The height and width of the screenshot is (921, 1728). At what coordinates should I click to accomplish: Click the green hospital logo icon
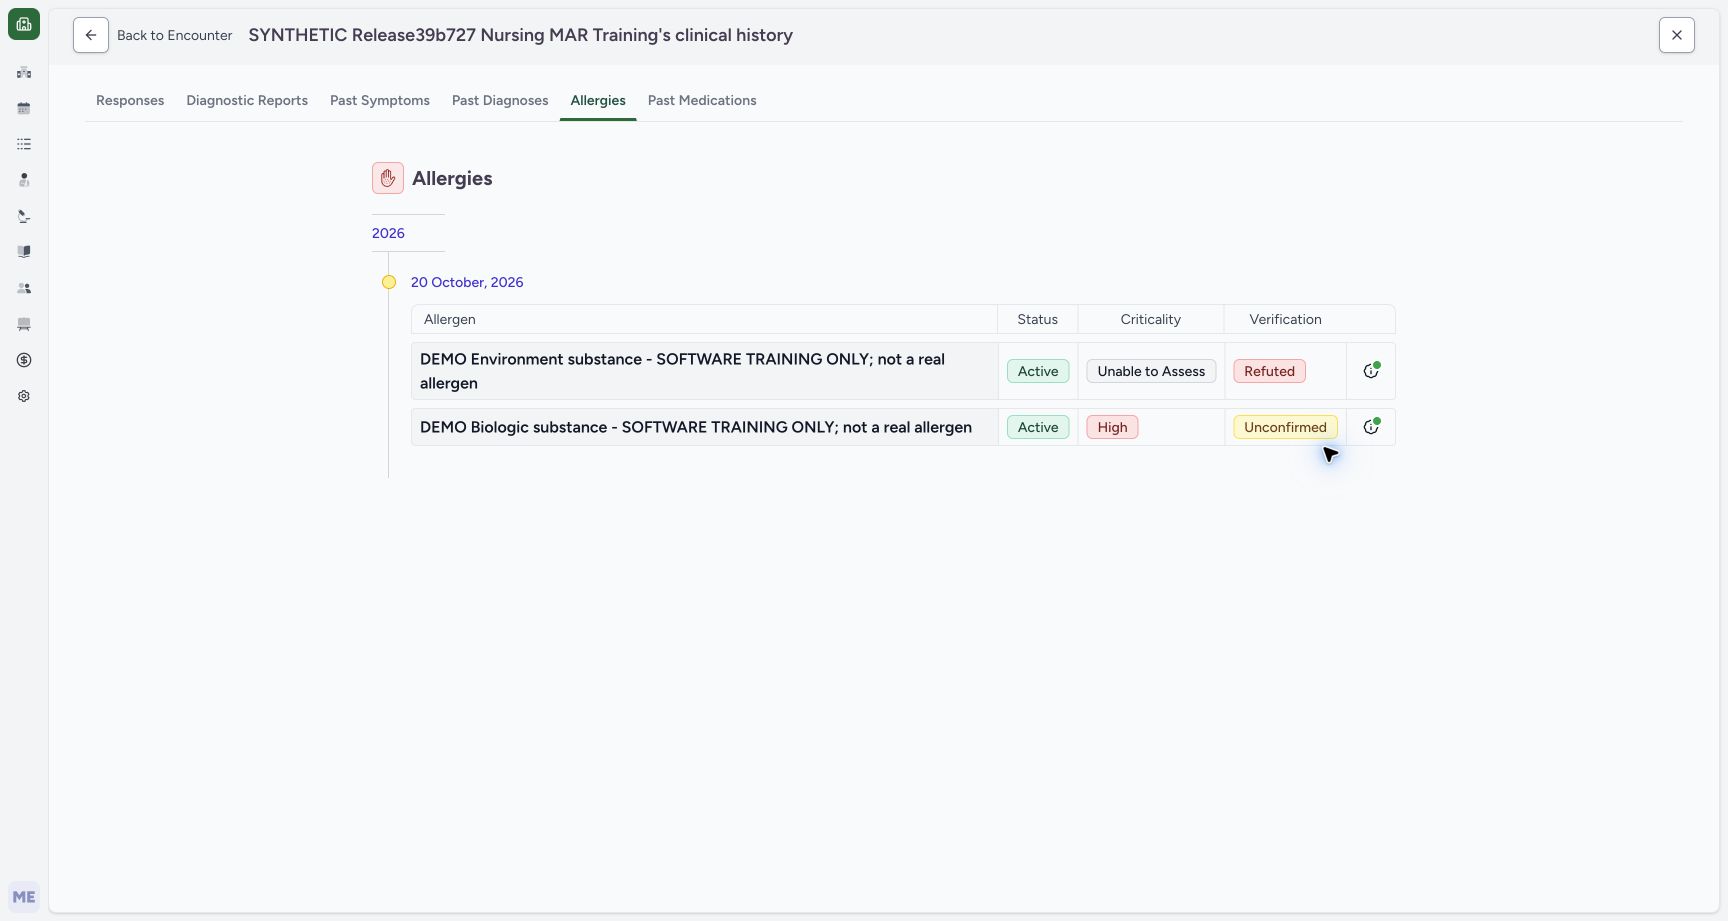24,24
